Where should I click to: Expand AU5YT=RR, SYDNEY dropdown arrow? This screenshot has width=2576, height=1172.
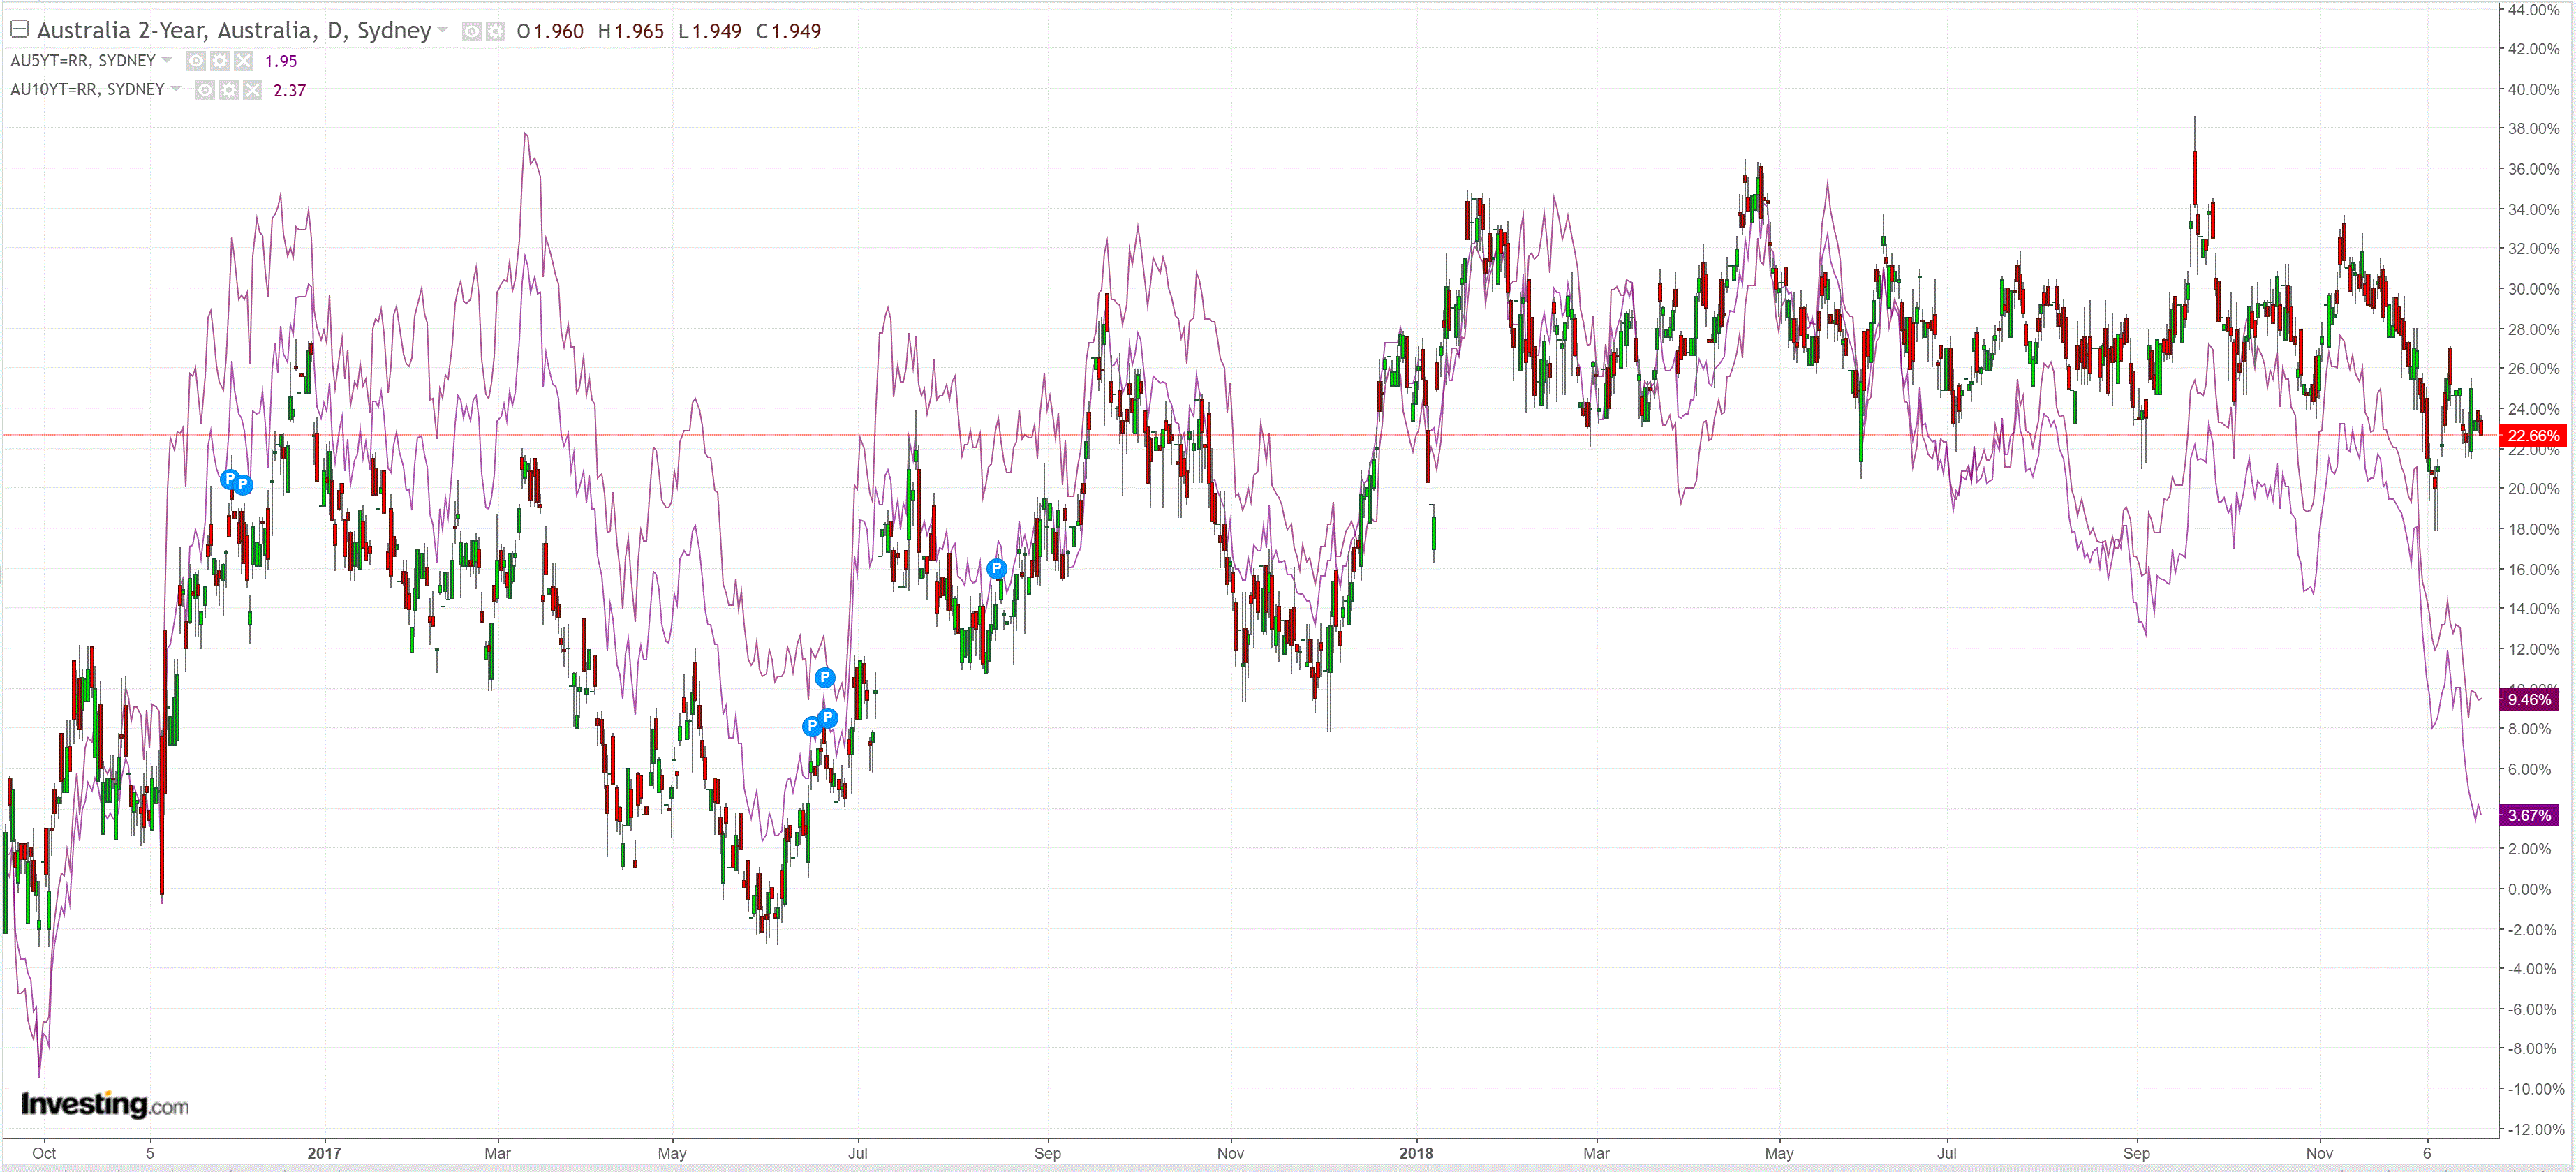[x=167, y=60]
